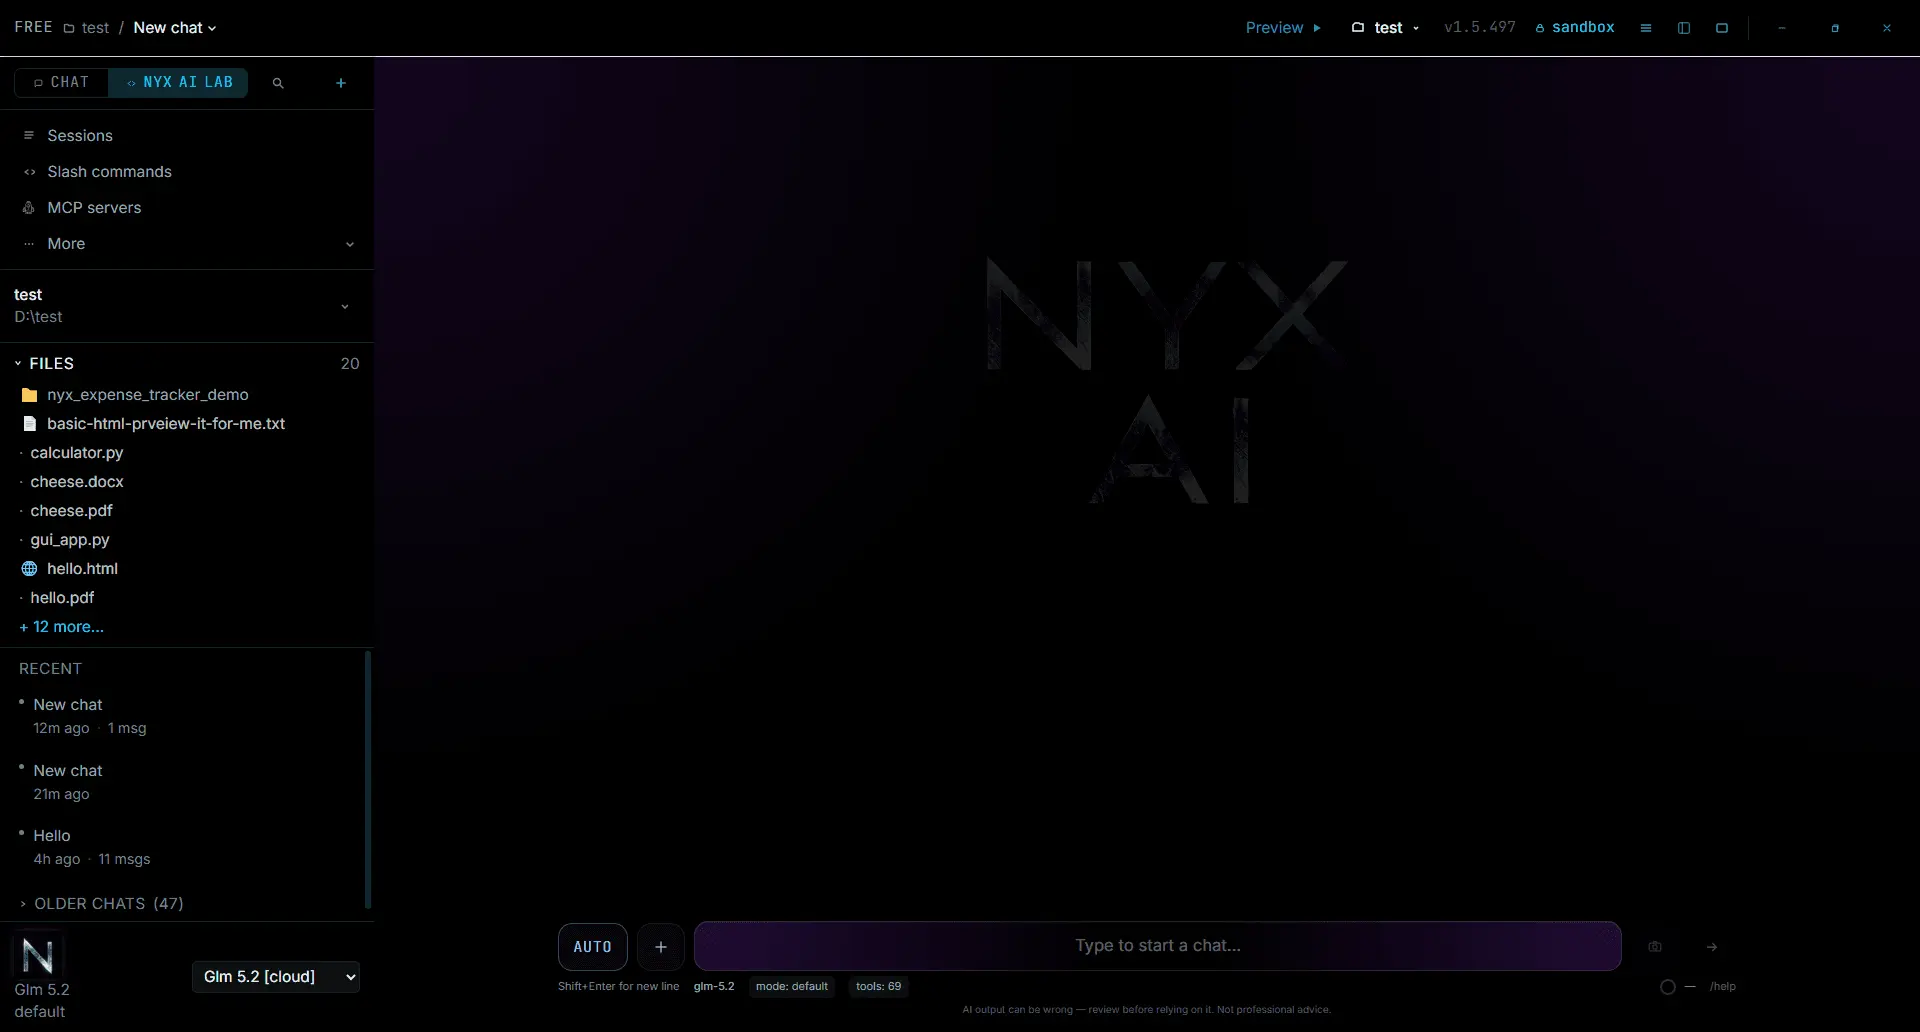
Task: Click the tools: 69 chip
Action: [879, 987]
